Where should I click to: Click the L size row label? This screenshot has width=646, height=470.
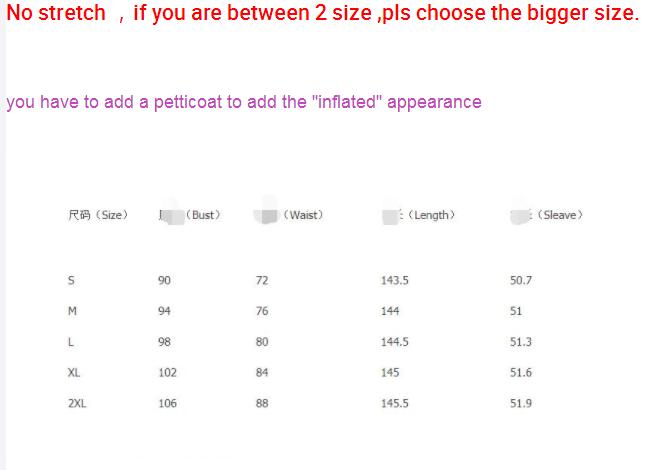[x=71, y=342]
